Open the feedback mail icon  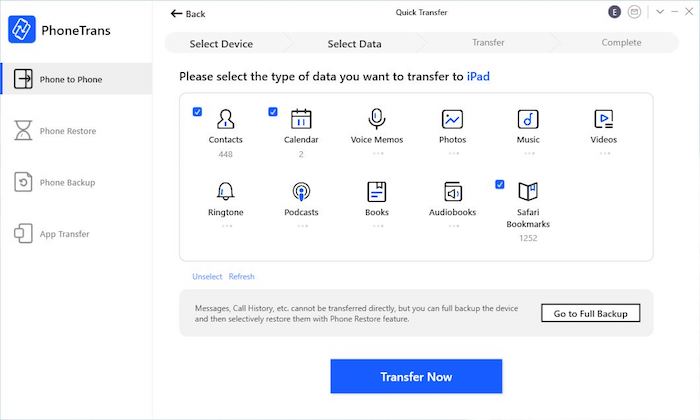coord(634,12)
